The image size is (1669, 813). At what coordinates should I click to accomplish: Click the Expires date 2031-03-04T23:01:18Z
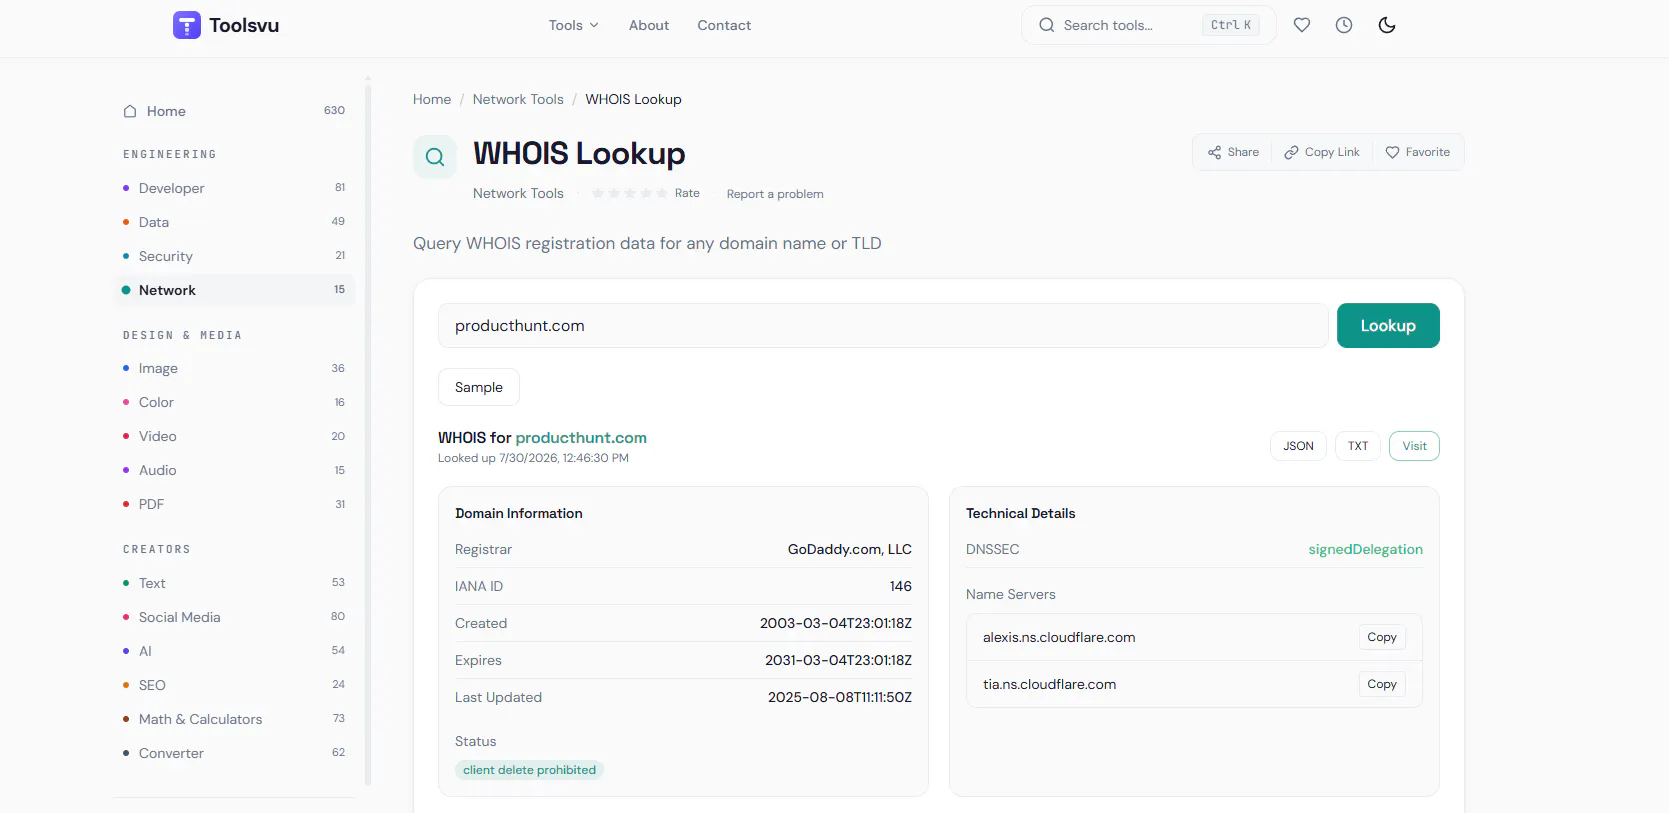(838, 660)
